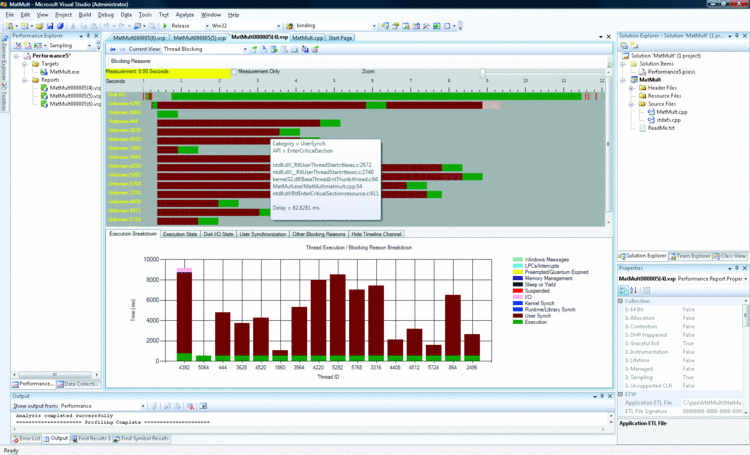Switch to the MatMult.cpp document tab
The width and height of the screenshot is (750, 455).
click(x=308, y=38)
